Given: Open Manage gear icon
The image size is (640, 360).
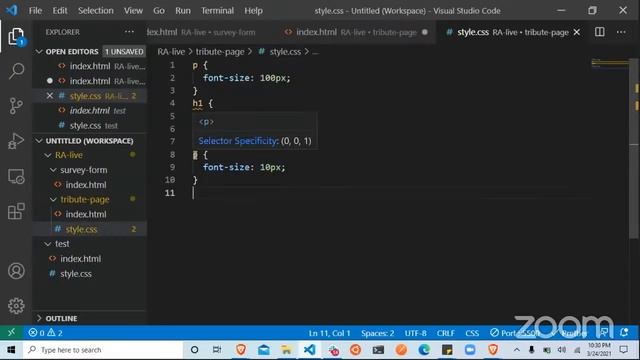Looking at the screenshot, I should (16, 306).
